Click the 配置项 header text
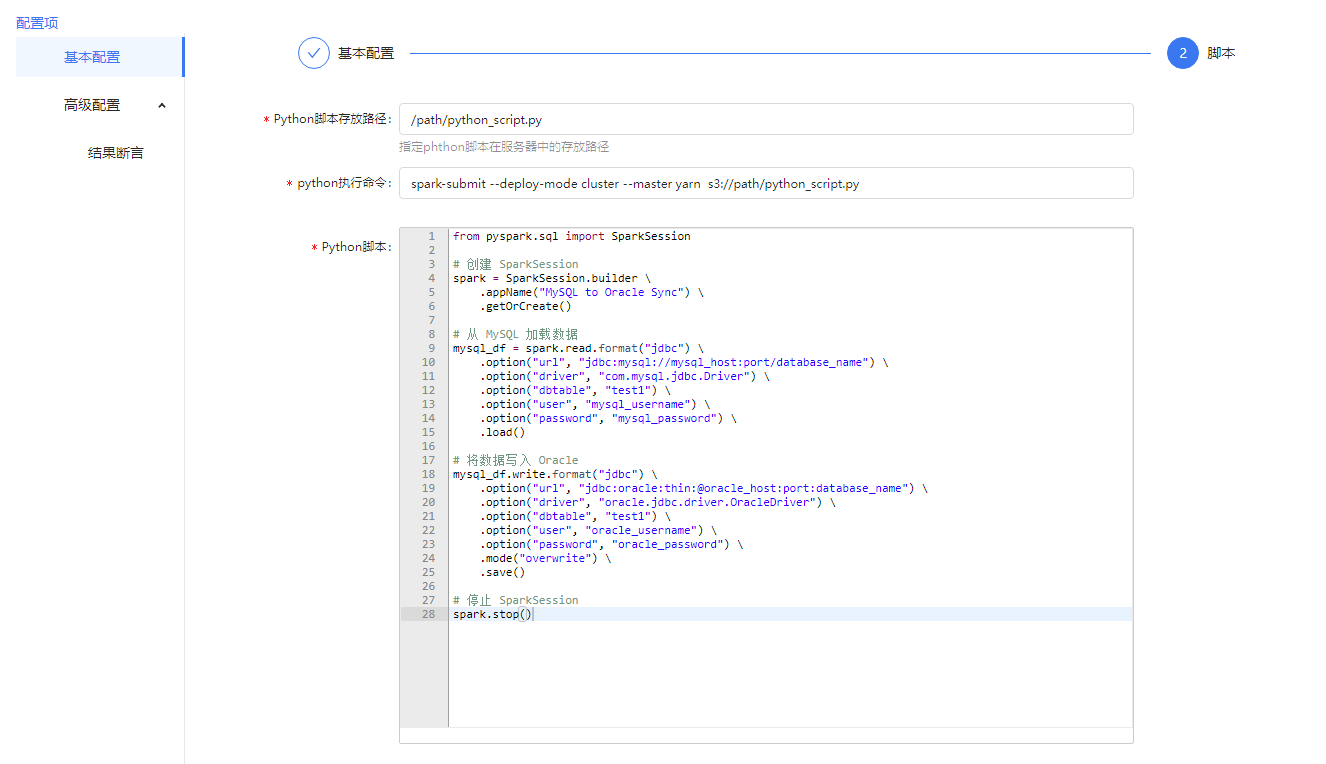This screenshot has width=1326, height=764. click(37, 22)
